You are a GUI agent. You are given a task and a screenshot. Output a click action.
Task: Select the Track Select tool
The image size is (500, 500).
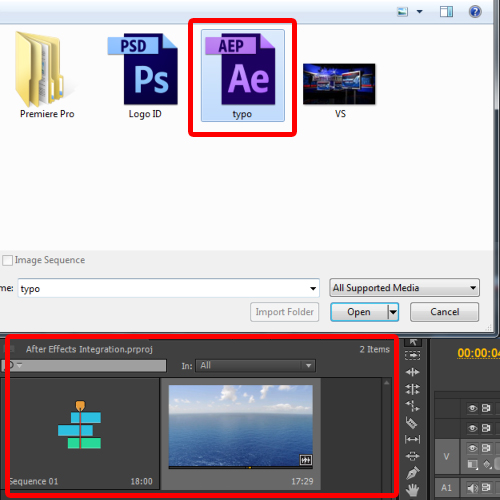(x=413, y=356)
